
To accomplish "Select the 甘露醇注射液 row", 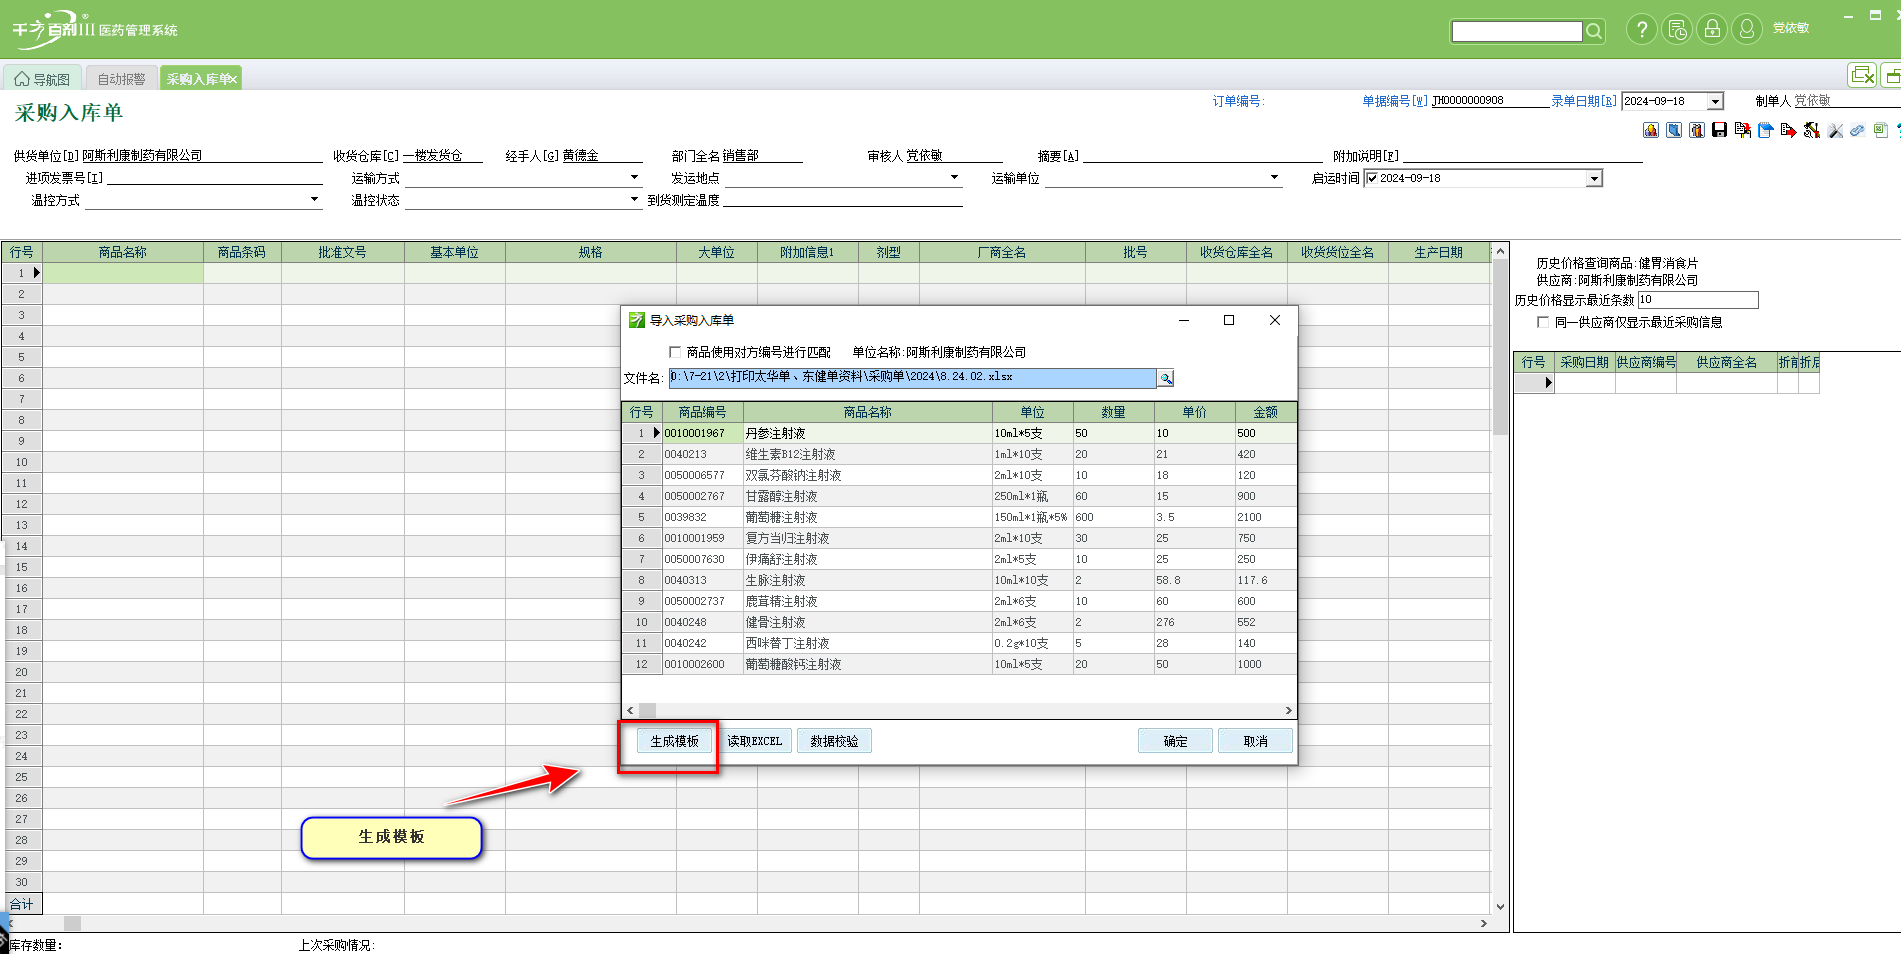I will (x=959, y=496).
